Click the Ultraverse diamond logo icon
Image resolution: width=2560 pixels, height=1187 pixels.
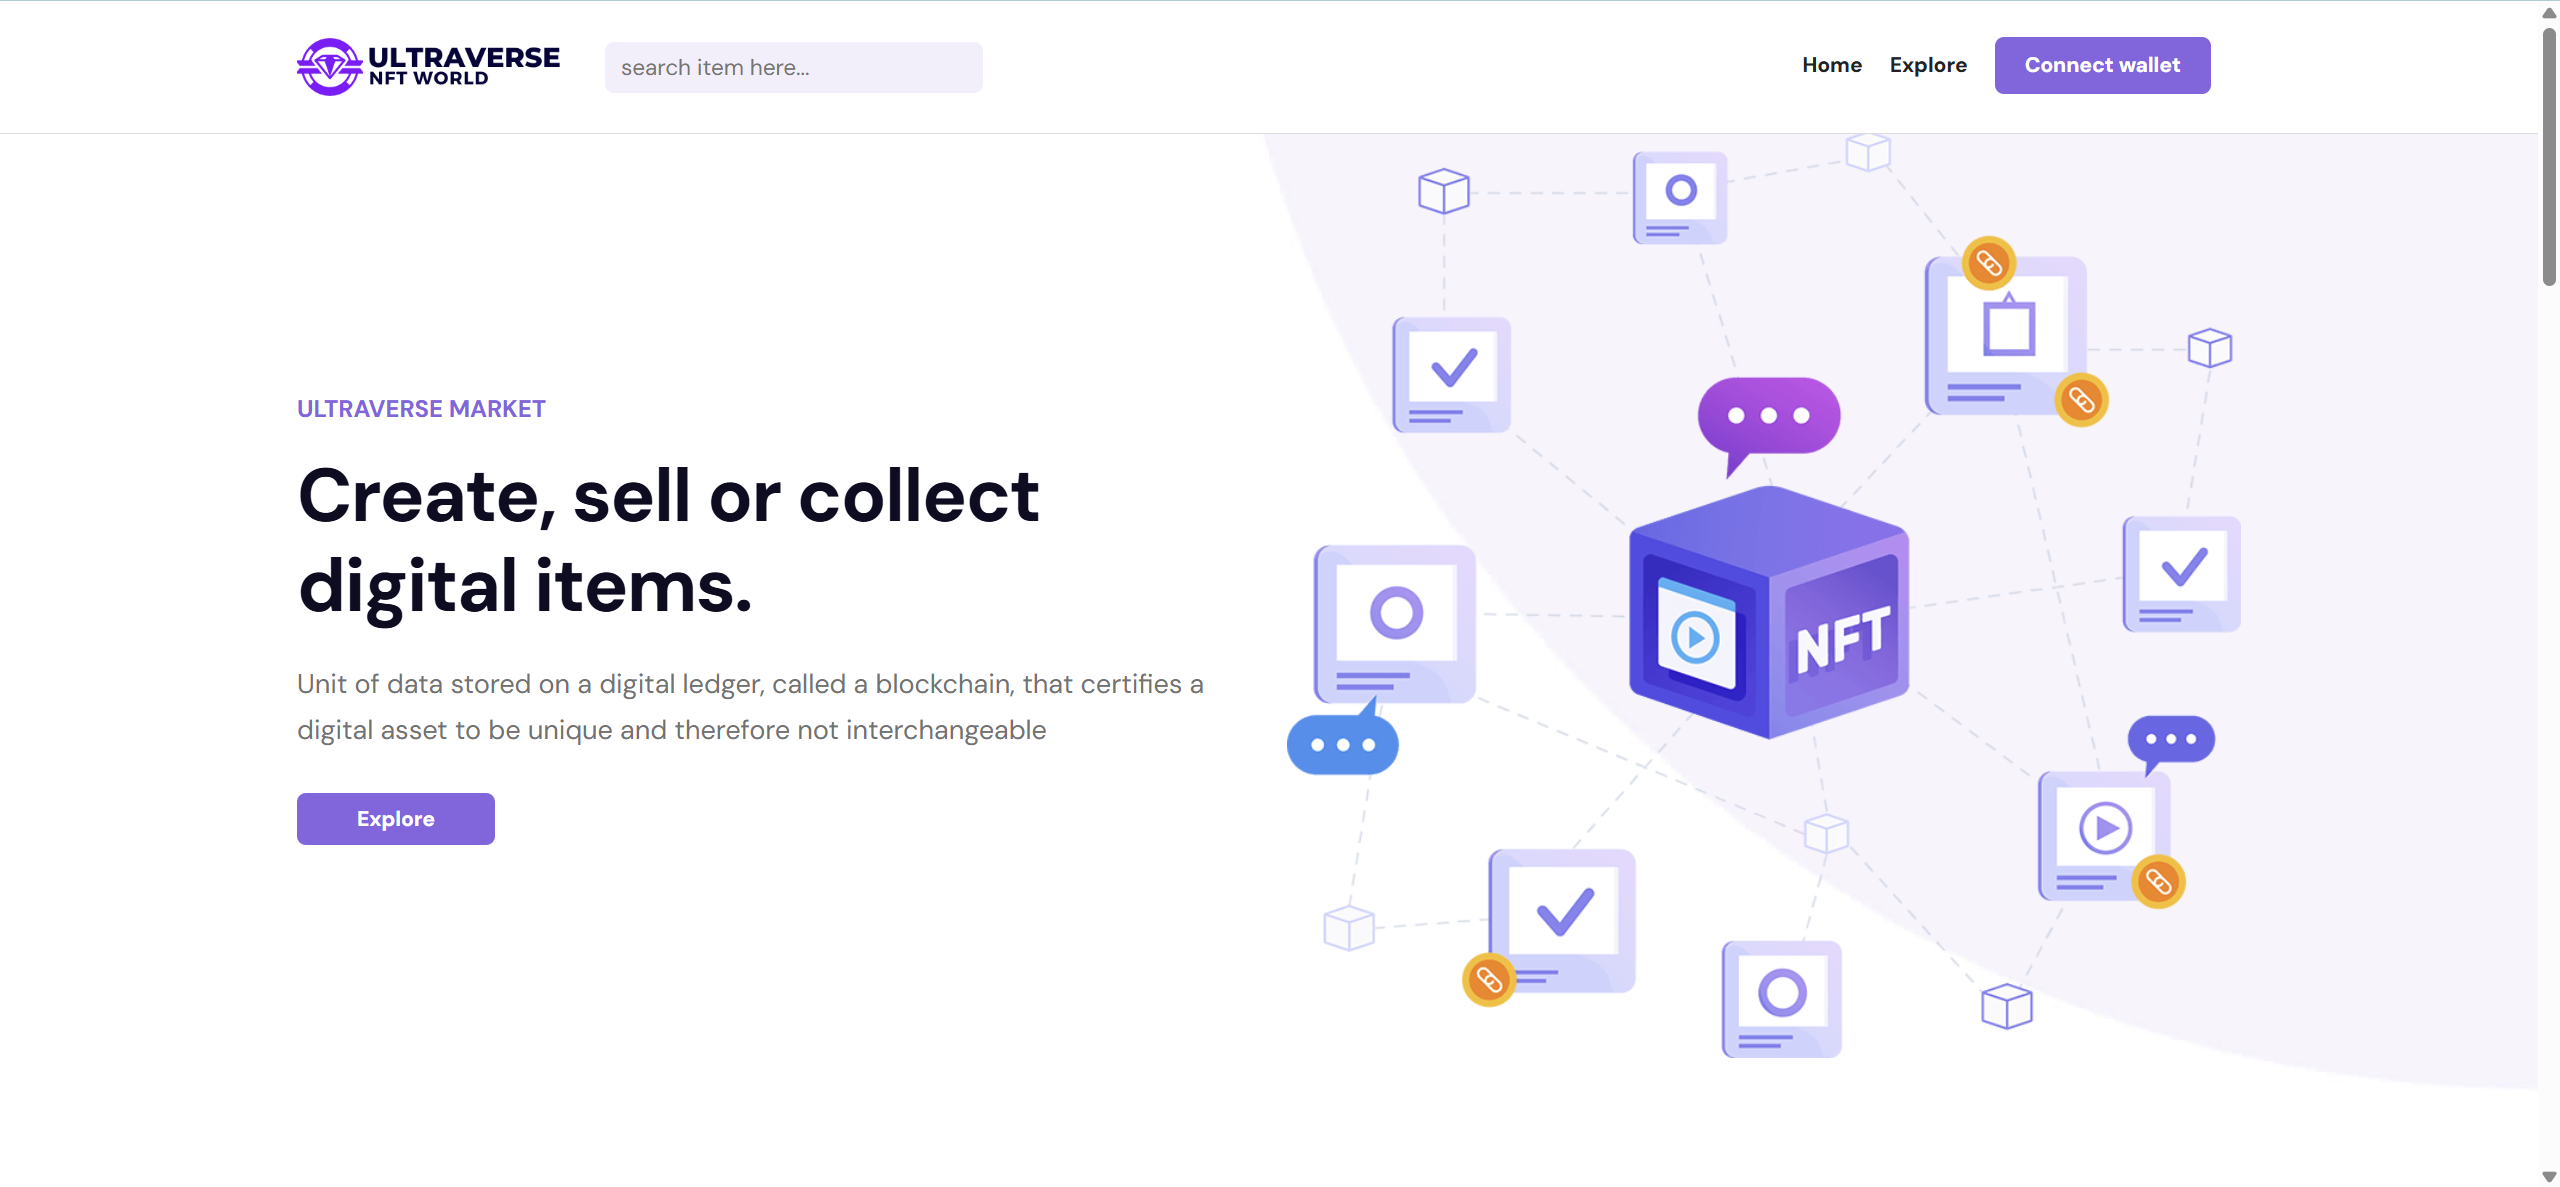[x=329, y=67]
